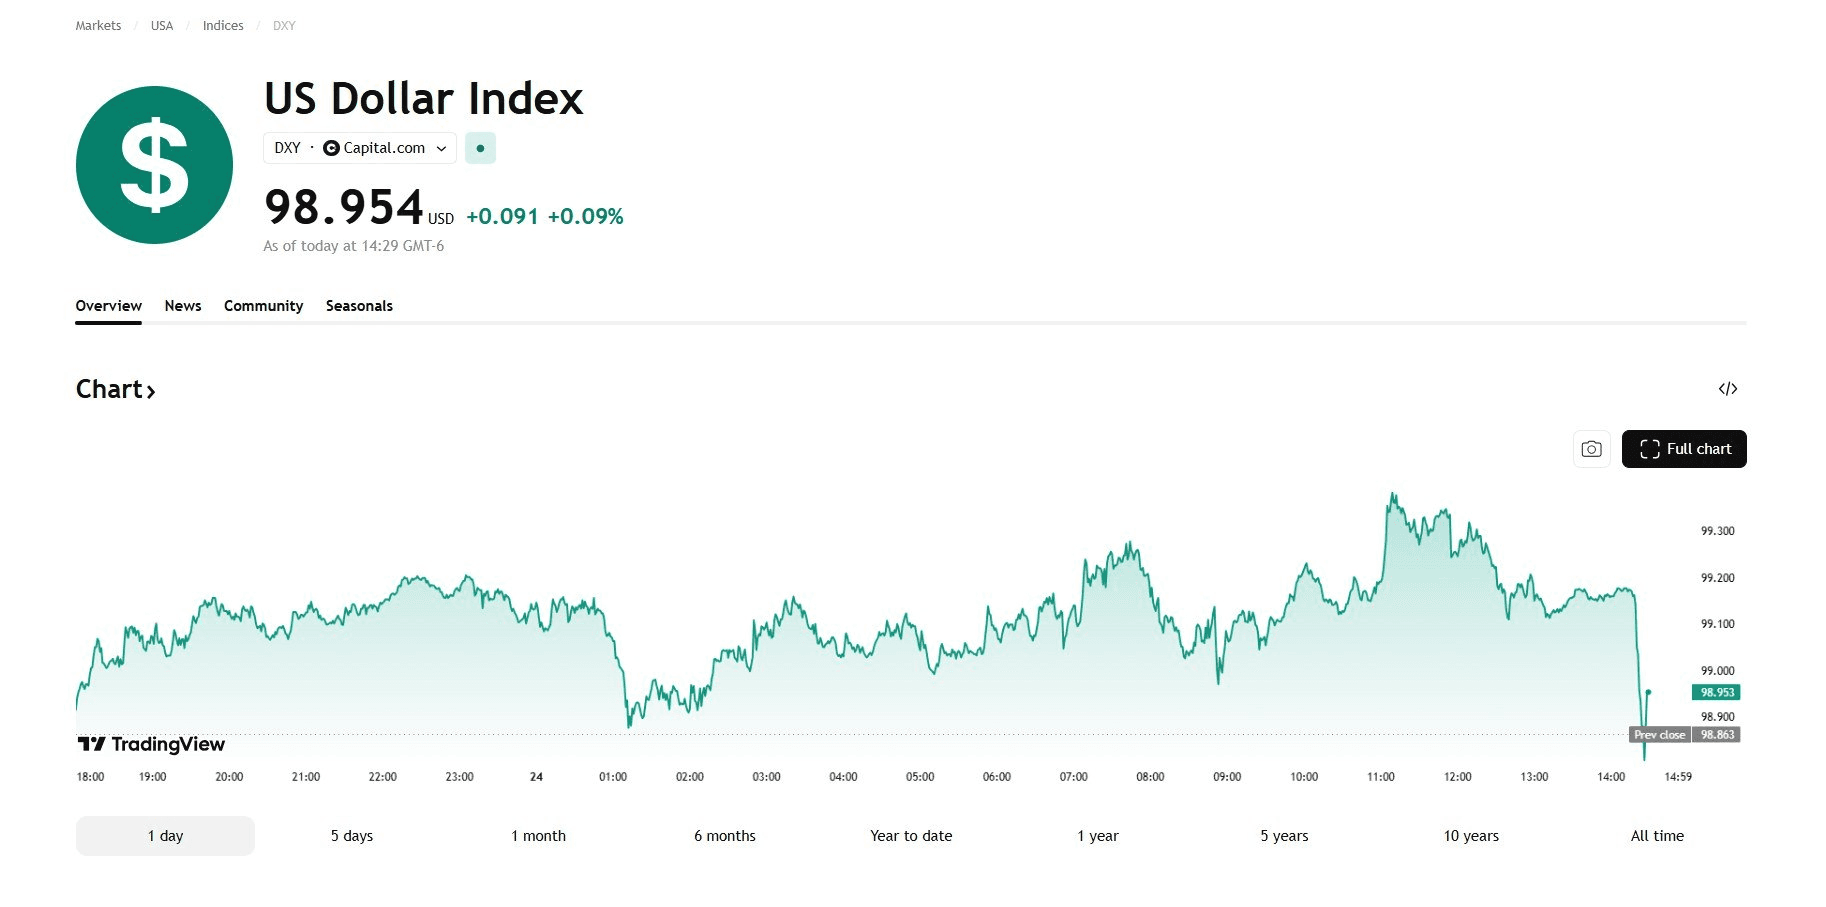Select the 1 day range
Screen dimensions: 1826x907
click(x=165, y=836)
